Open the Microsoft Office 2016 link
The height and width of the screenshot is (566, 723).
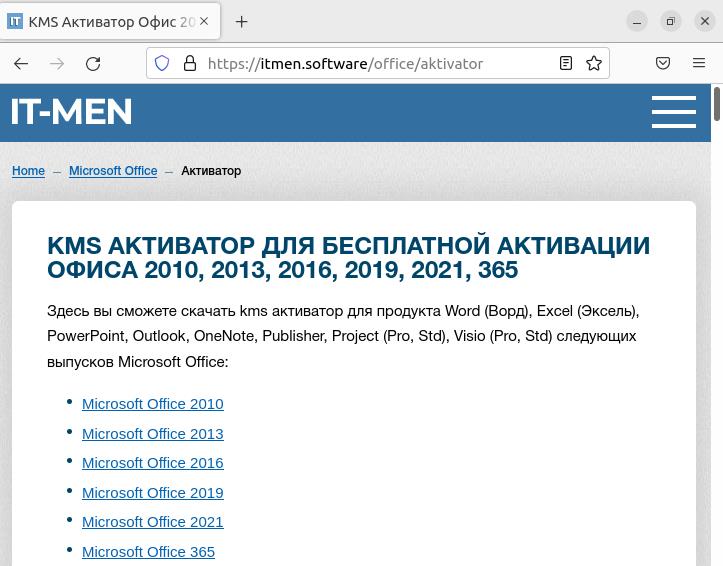[x=152, y=463]
